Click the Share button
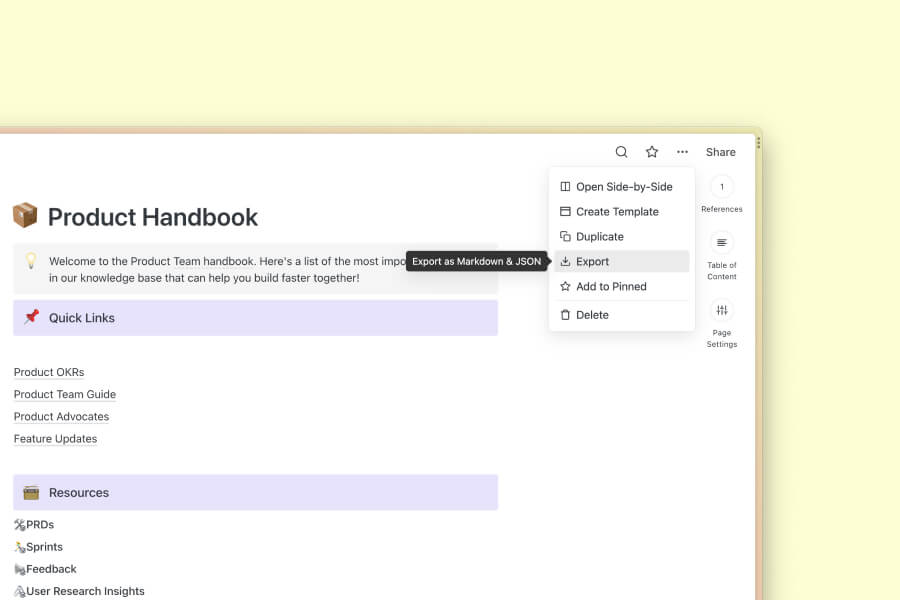 click(x=720, y=152)
